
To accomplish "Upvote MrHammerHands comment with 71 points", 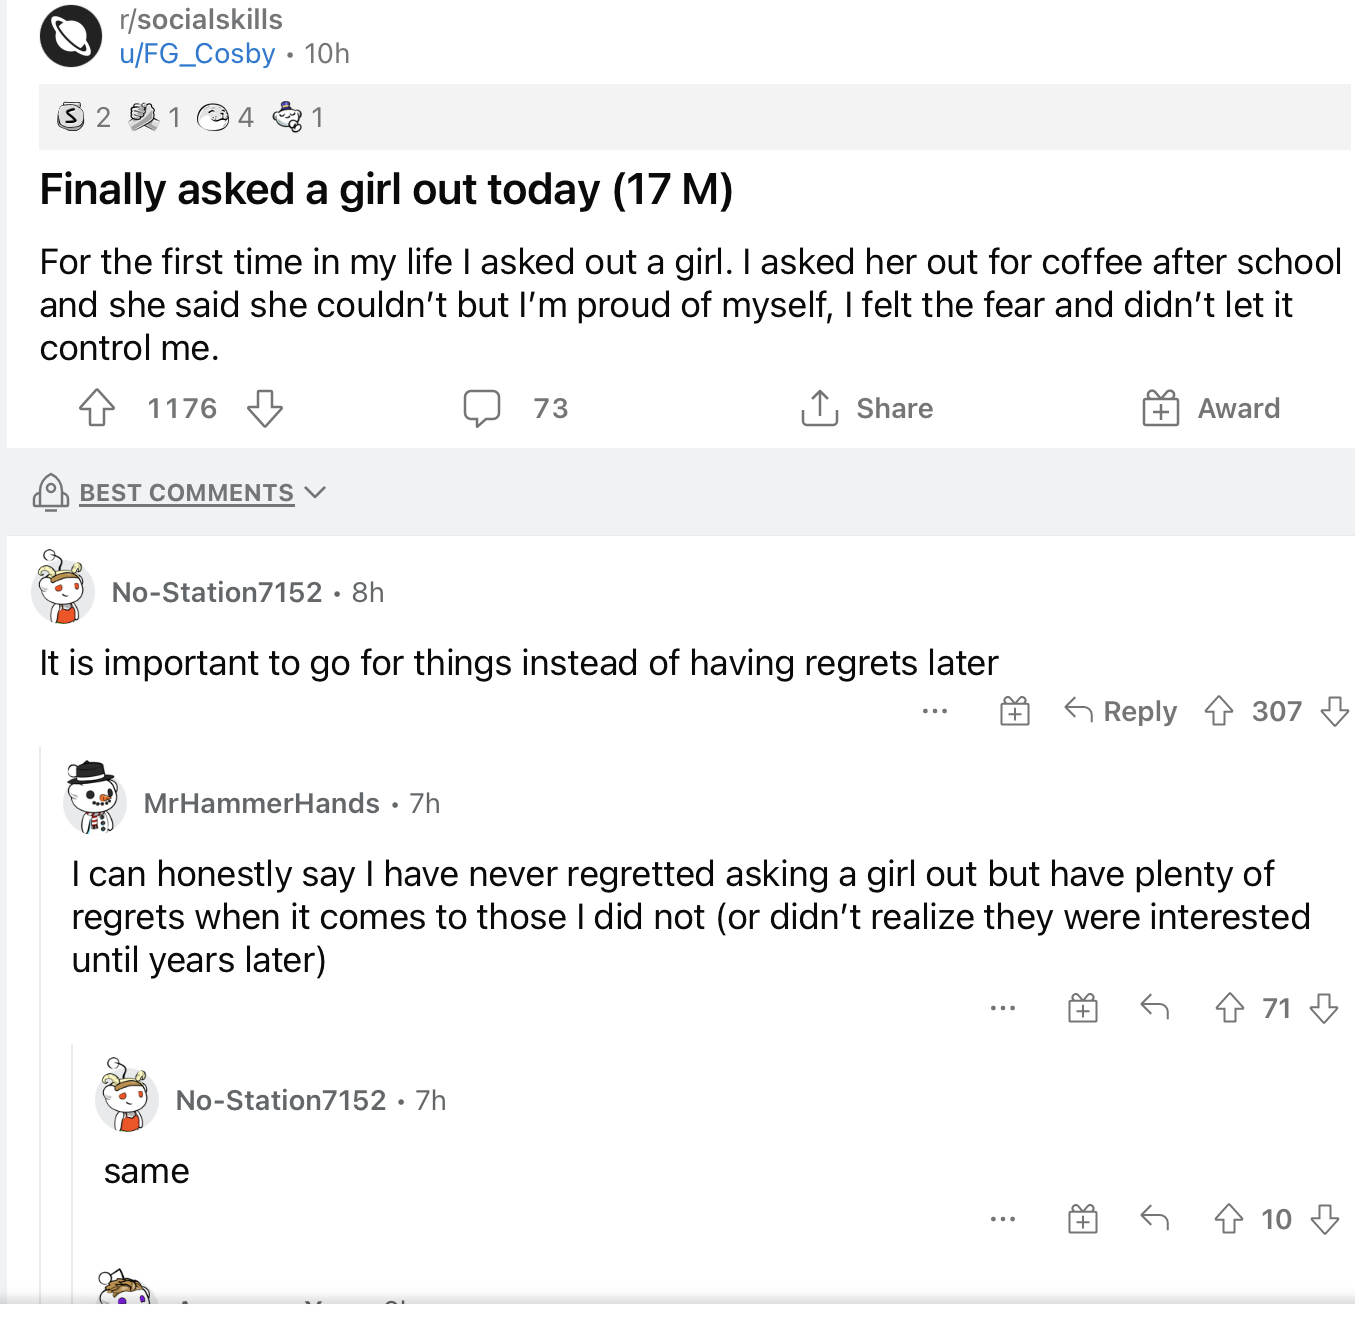I will pos(1230,1008).
